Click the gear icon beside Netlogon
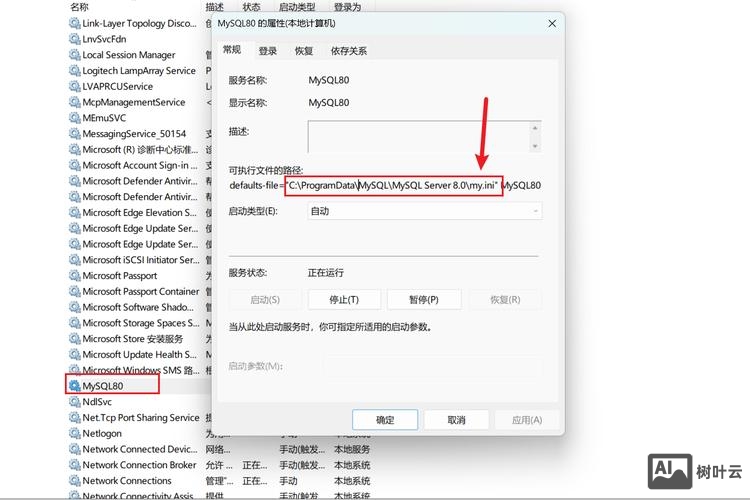Screen dimensions: 750x500 point(74,433)
